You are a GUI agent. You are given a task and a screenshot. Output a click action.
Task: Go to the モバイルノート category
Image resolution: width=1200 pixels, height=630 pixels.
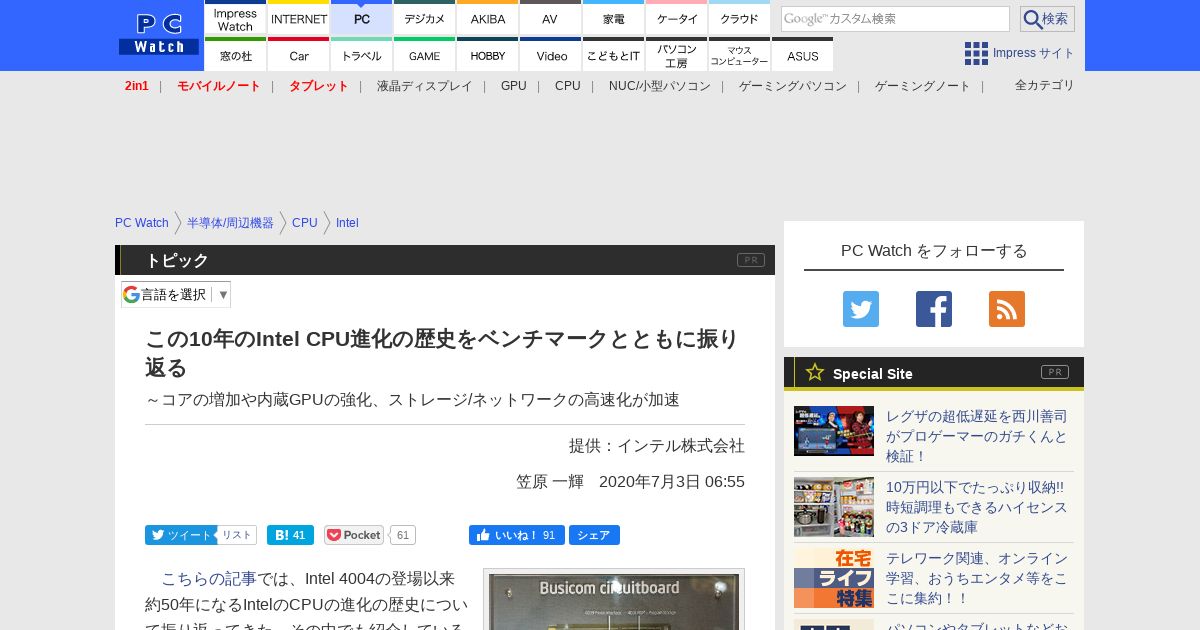pyautogui.click(x=219, y=86)
